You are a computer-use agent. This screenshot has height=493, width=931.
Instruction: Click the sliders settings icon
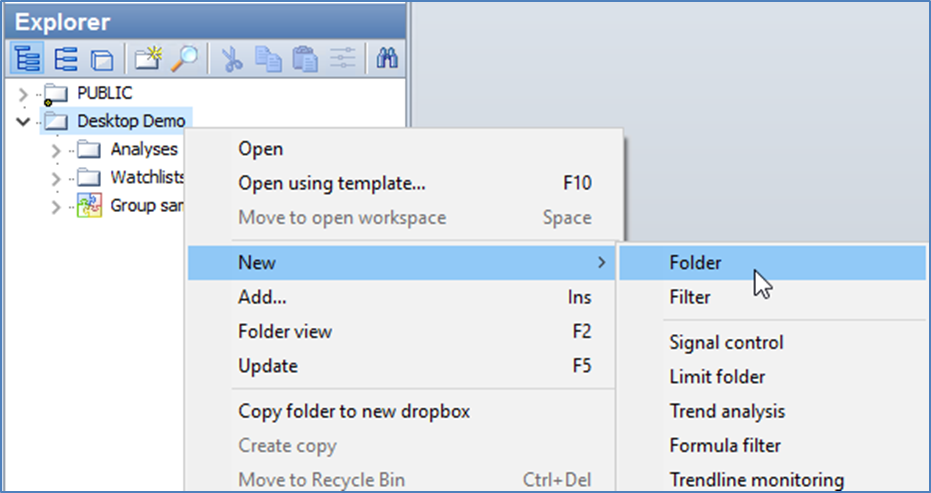[342, 60]
